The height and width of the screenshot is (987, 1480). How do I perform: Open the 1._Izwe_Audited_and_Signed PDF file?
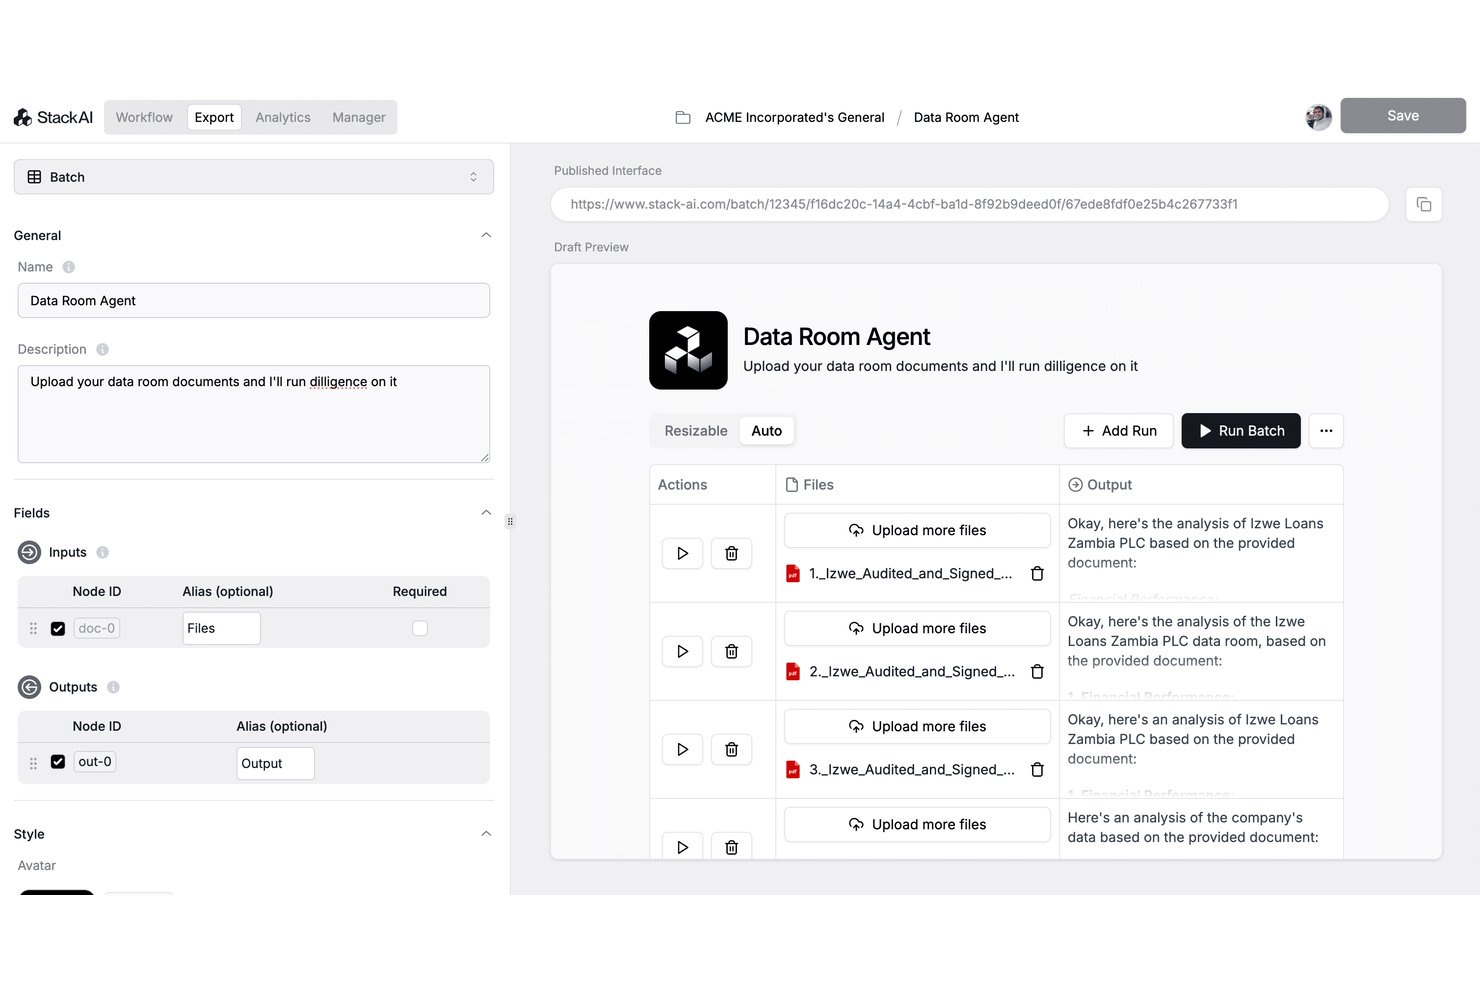click(x=900, y=574)
